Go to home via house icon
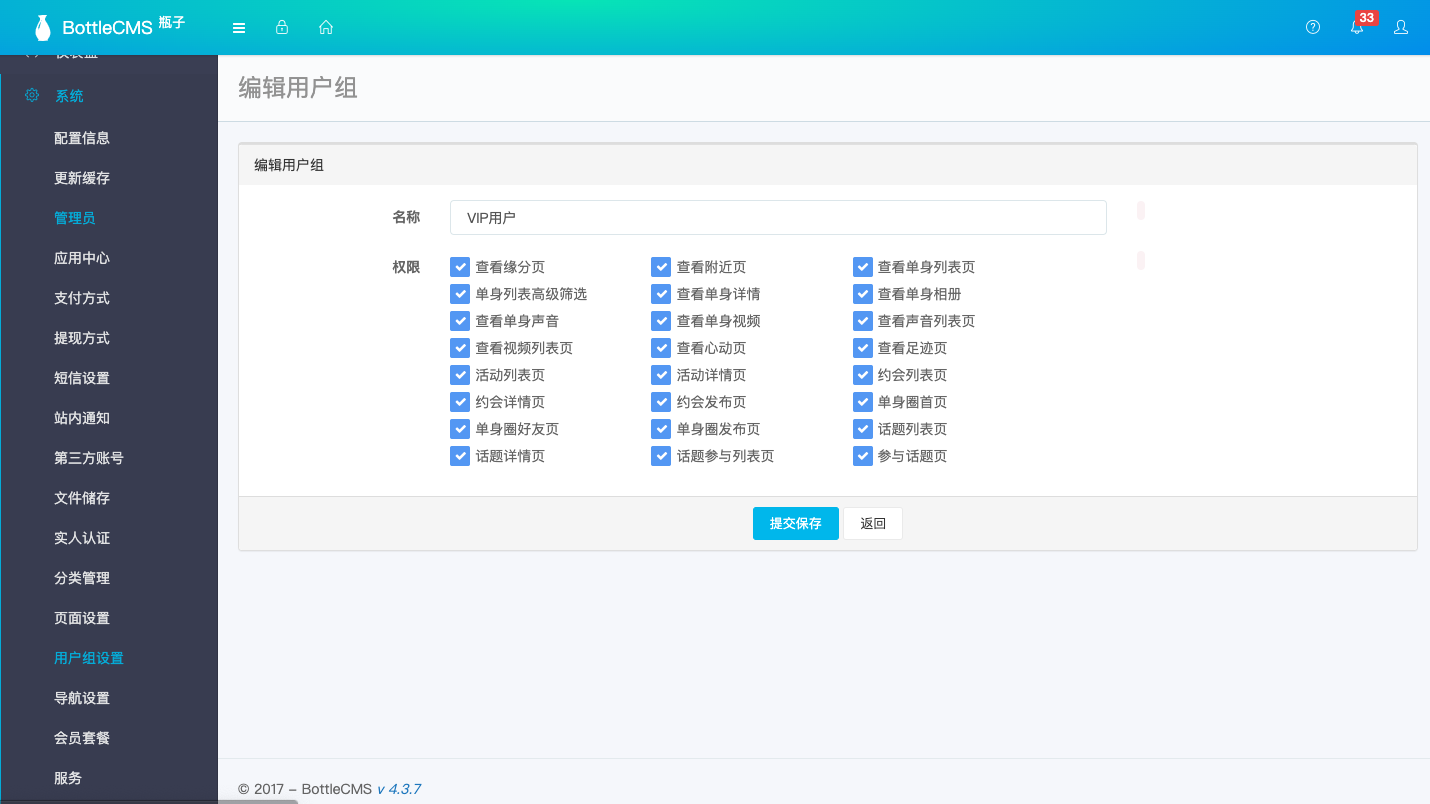 [x=326, y=27]
